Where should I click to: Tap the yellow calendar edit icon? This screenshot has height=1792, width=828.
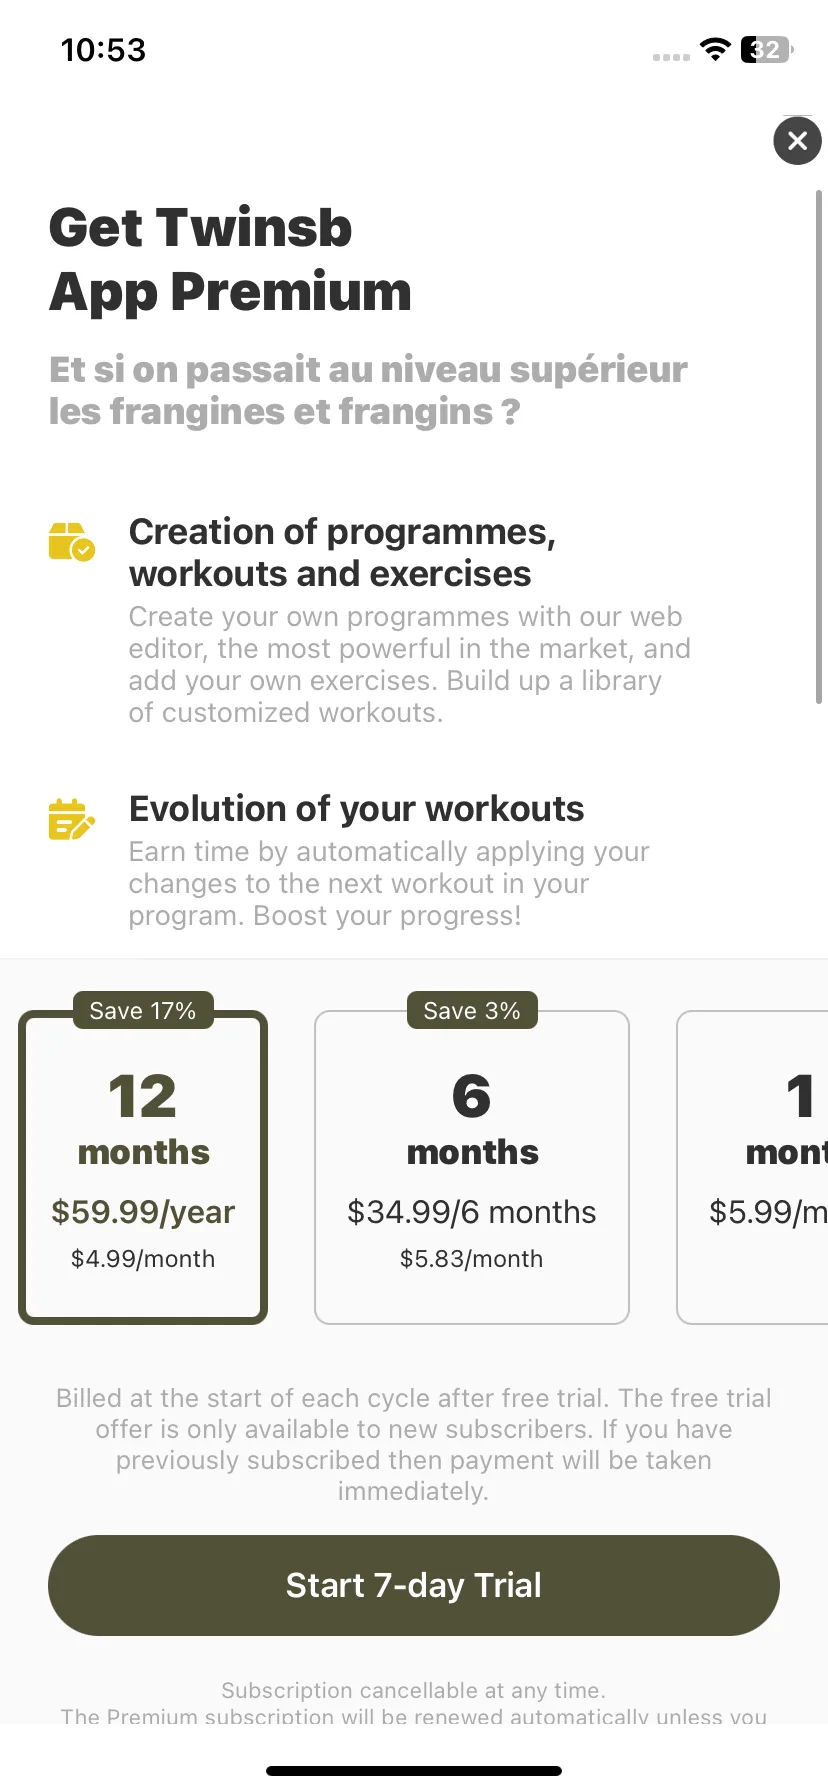[x=72, y=819]
